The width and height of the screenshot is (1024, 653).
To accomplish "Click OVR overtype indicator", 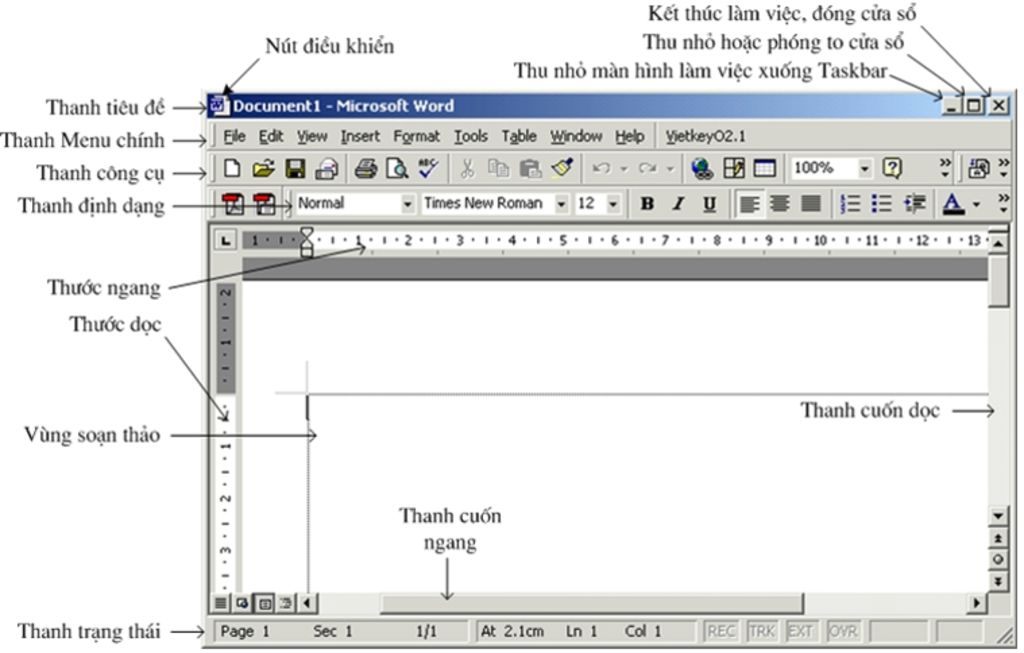I will pos(843,631).
